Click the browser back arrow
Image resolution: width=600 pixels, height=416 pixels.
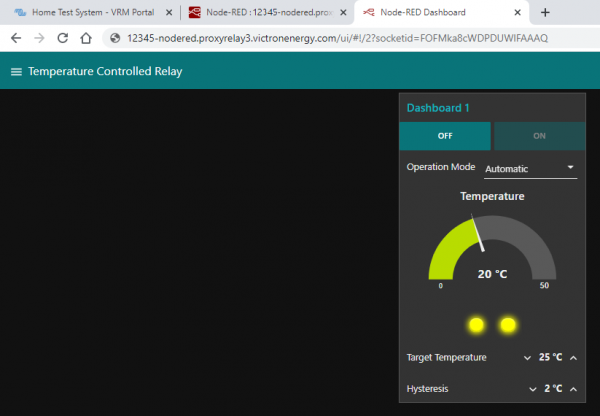tap(16, 37)
